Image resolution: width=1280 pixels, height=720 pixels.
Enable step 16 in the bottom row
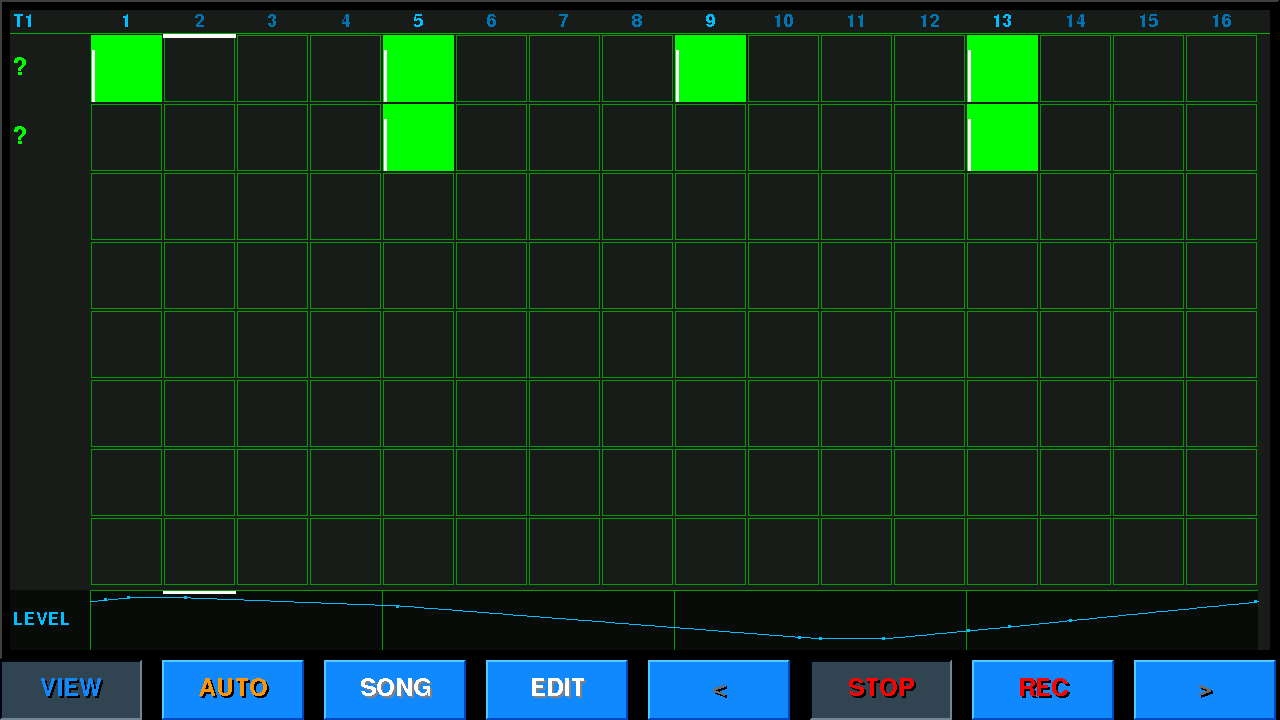(x=1221, y=551)
